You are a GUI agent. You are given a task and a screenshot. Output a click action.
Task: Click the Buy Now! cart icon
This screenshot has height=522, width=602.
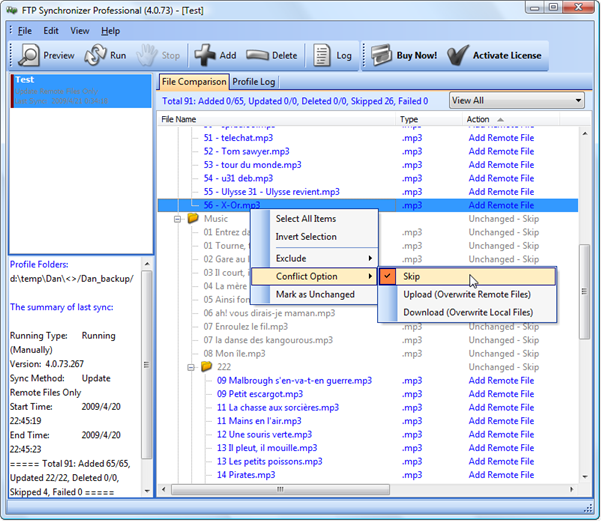tap(381, 55)
